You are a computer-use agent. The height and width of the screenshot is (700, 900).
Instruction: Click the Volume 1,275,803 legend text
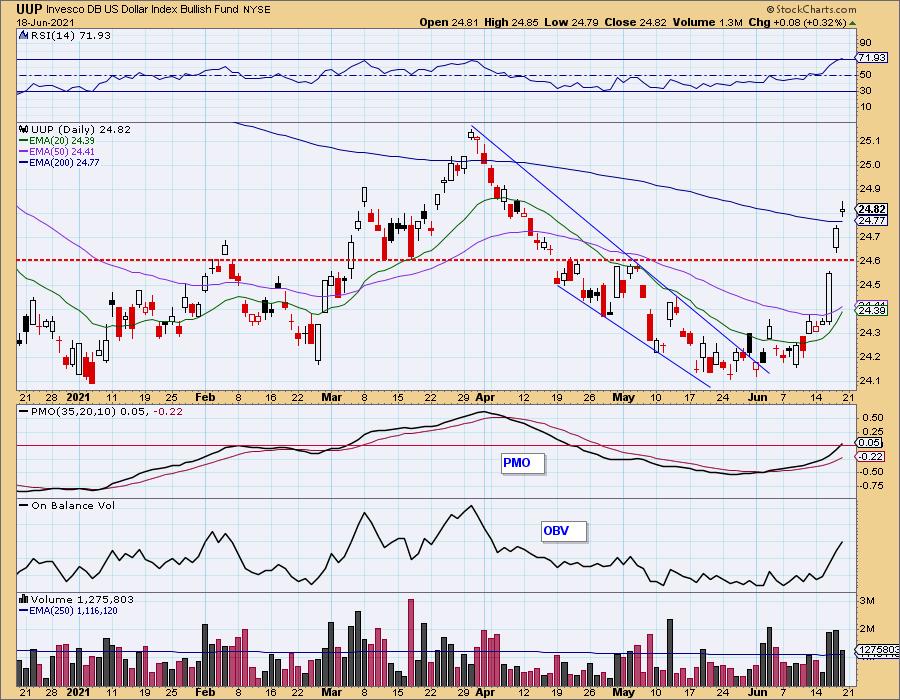[82, 600]
